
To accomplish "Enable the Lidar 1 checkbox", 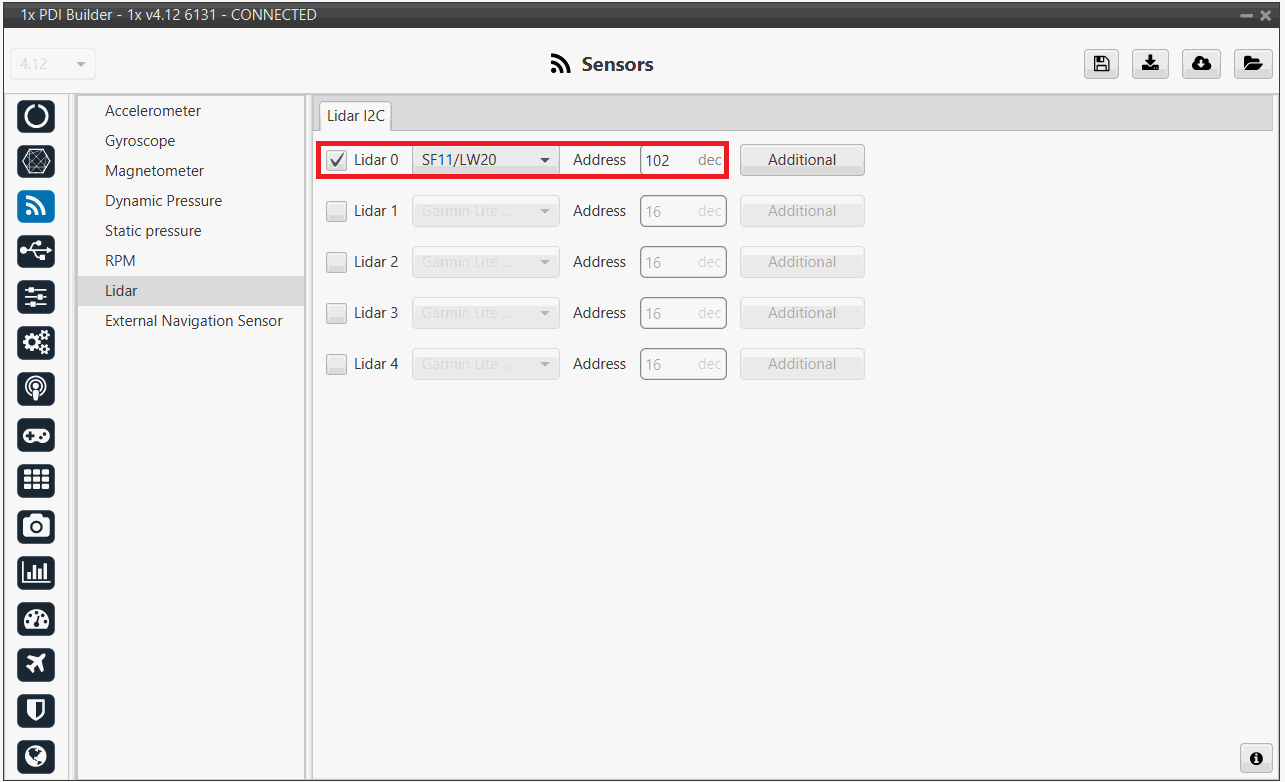I will [337, 211].
